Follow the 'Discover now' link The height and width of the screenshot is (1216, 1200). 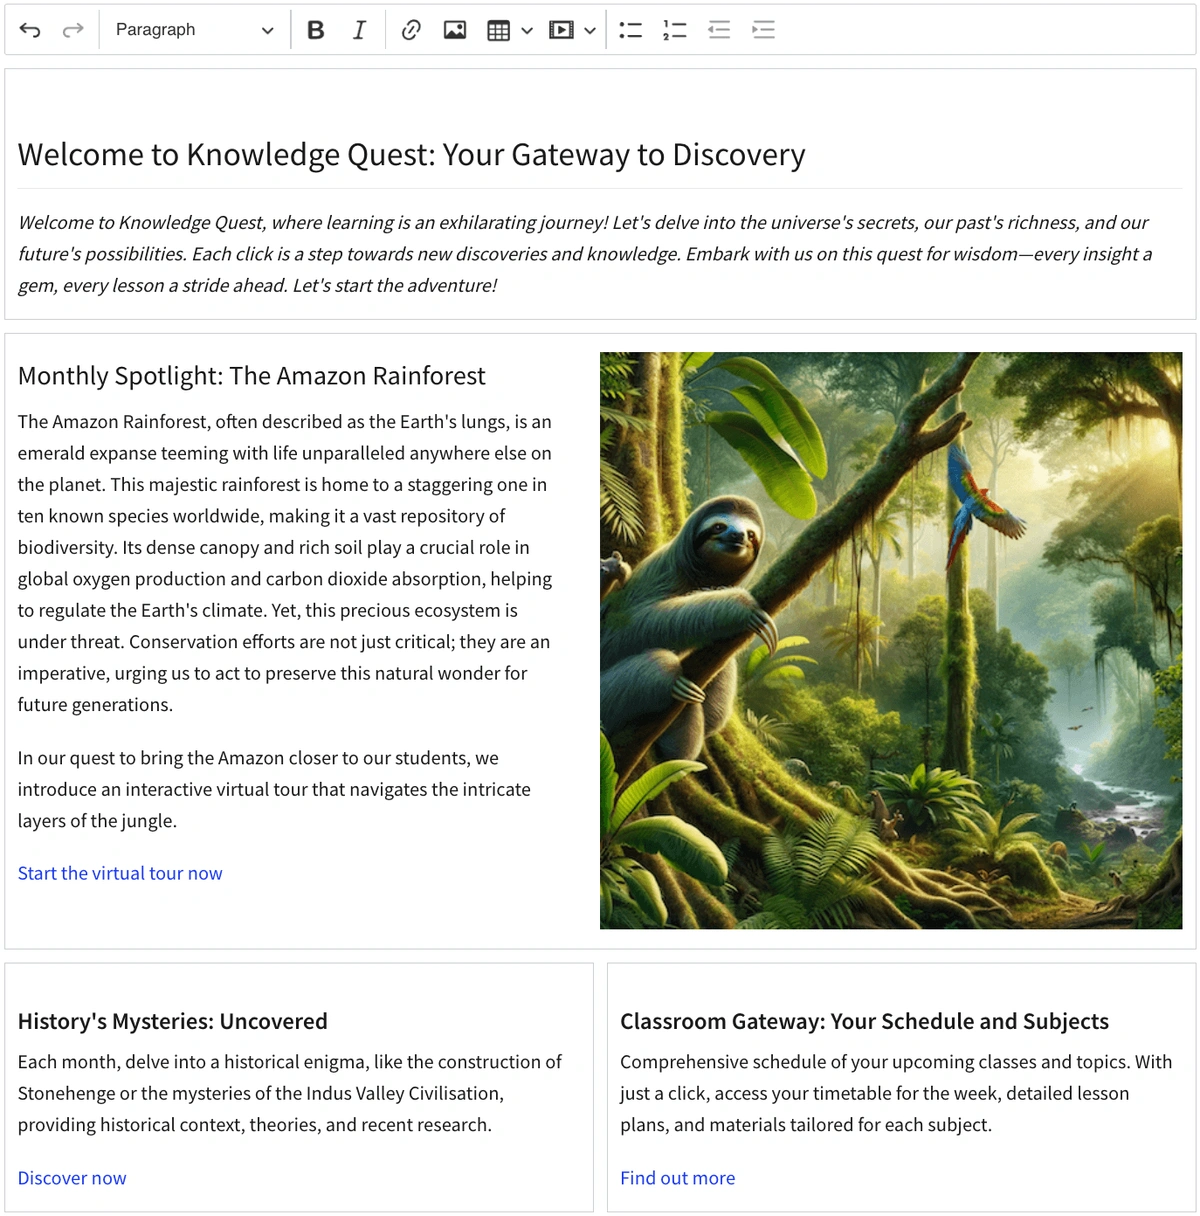[x=72, y=1178]
